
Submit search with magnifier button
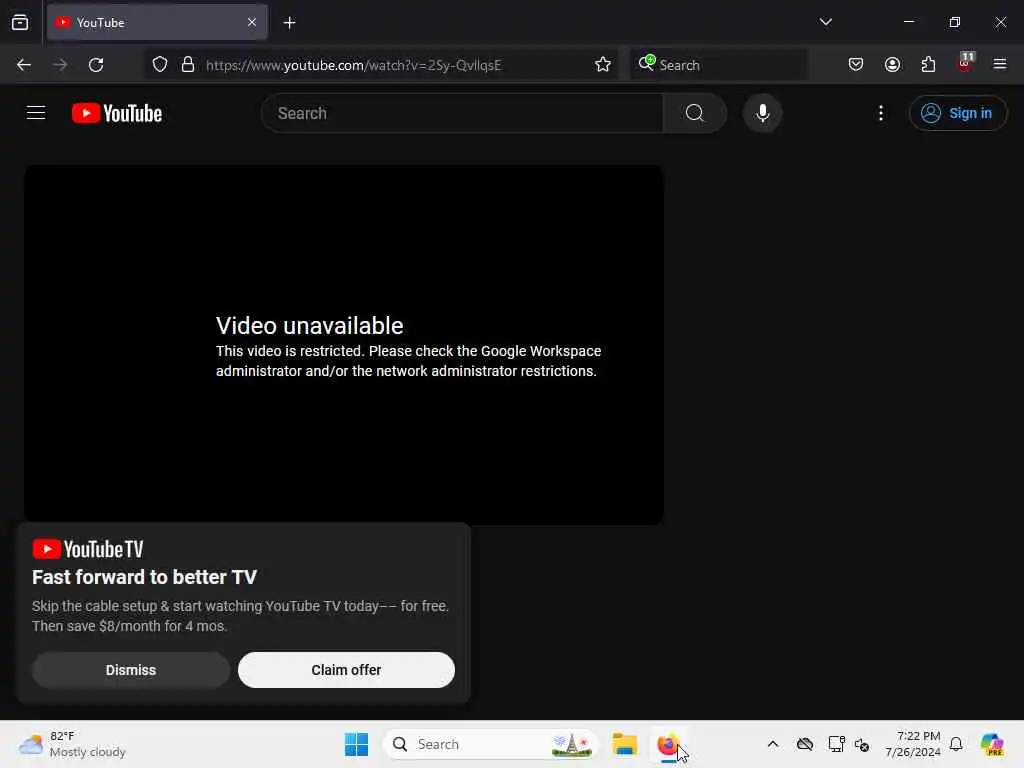[695, 113]
